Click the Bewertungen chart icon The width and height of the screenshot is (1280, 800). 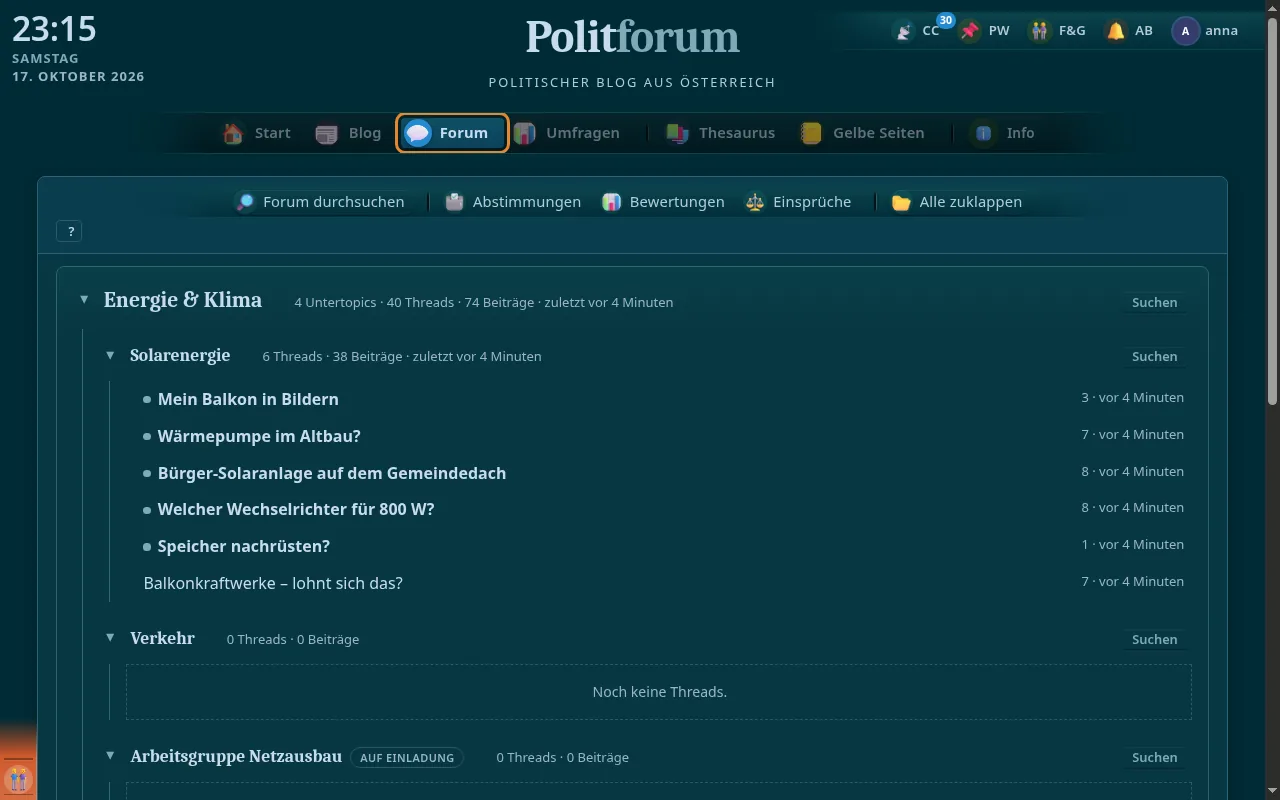point(611,202)
